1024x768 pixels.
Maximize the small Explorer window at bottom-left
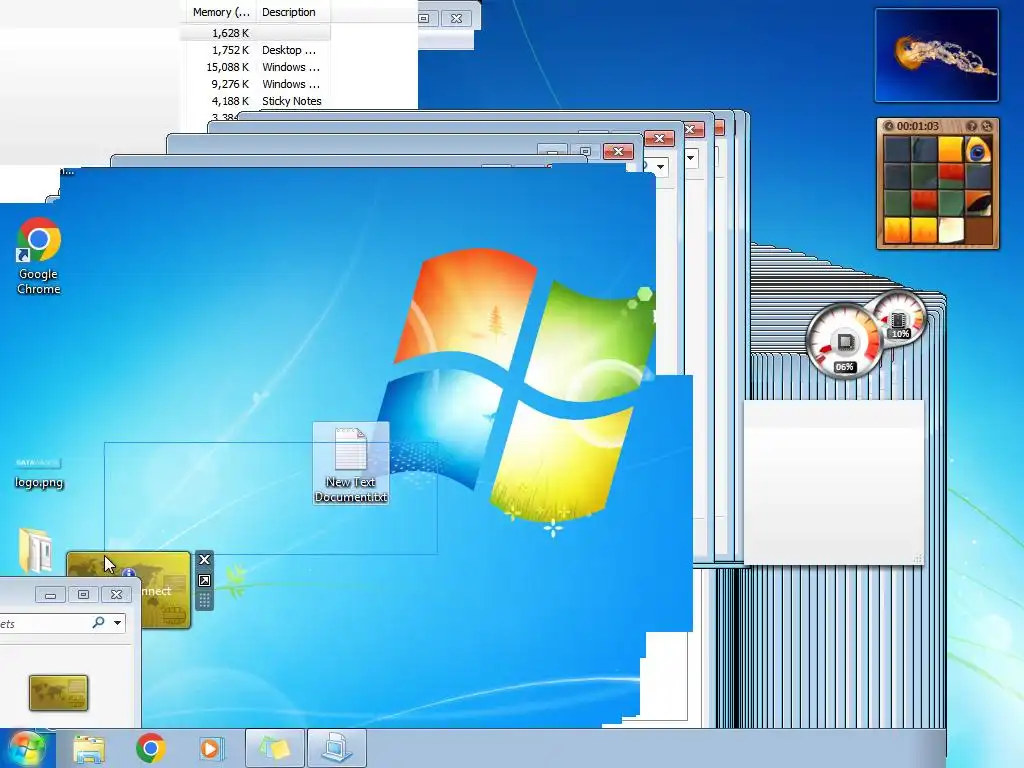83,594
